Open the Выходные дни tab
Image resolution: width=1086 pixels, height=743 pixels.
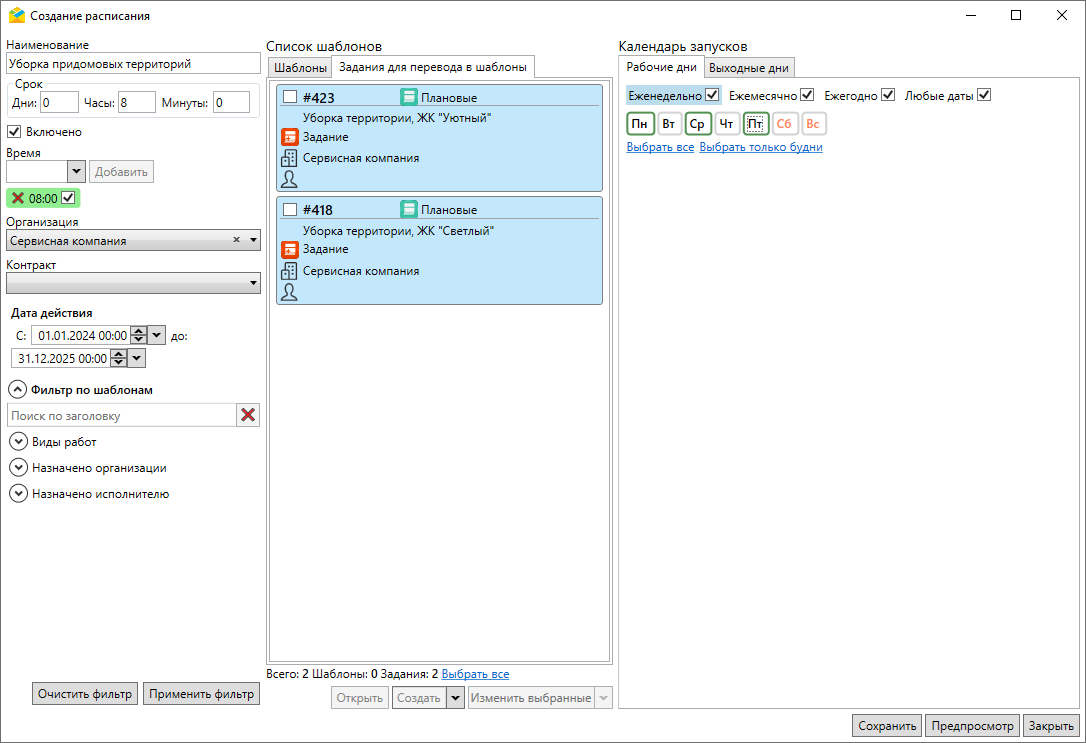(749, 67)
